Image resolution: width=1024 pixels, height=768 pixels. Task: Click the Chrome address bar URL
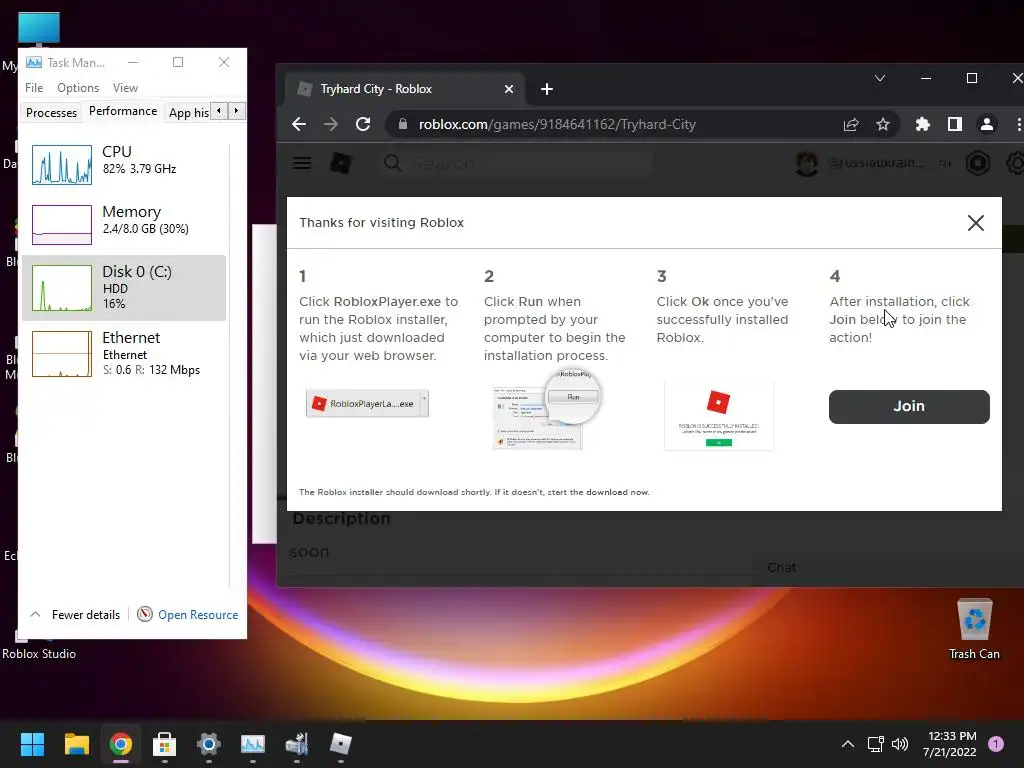pyautogui.click(x=557, y=124)
